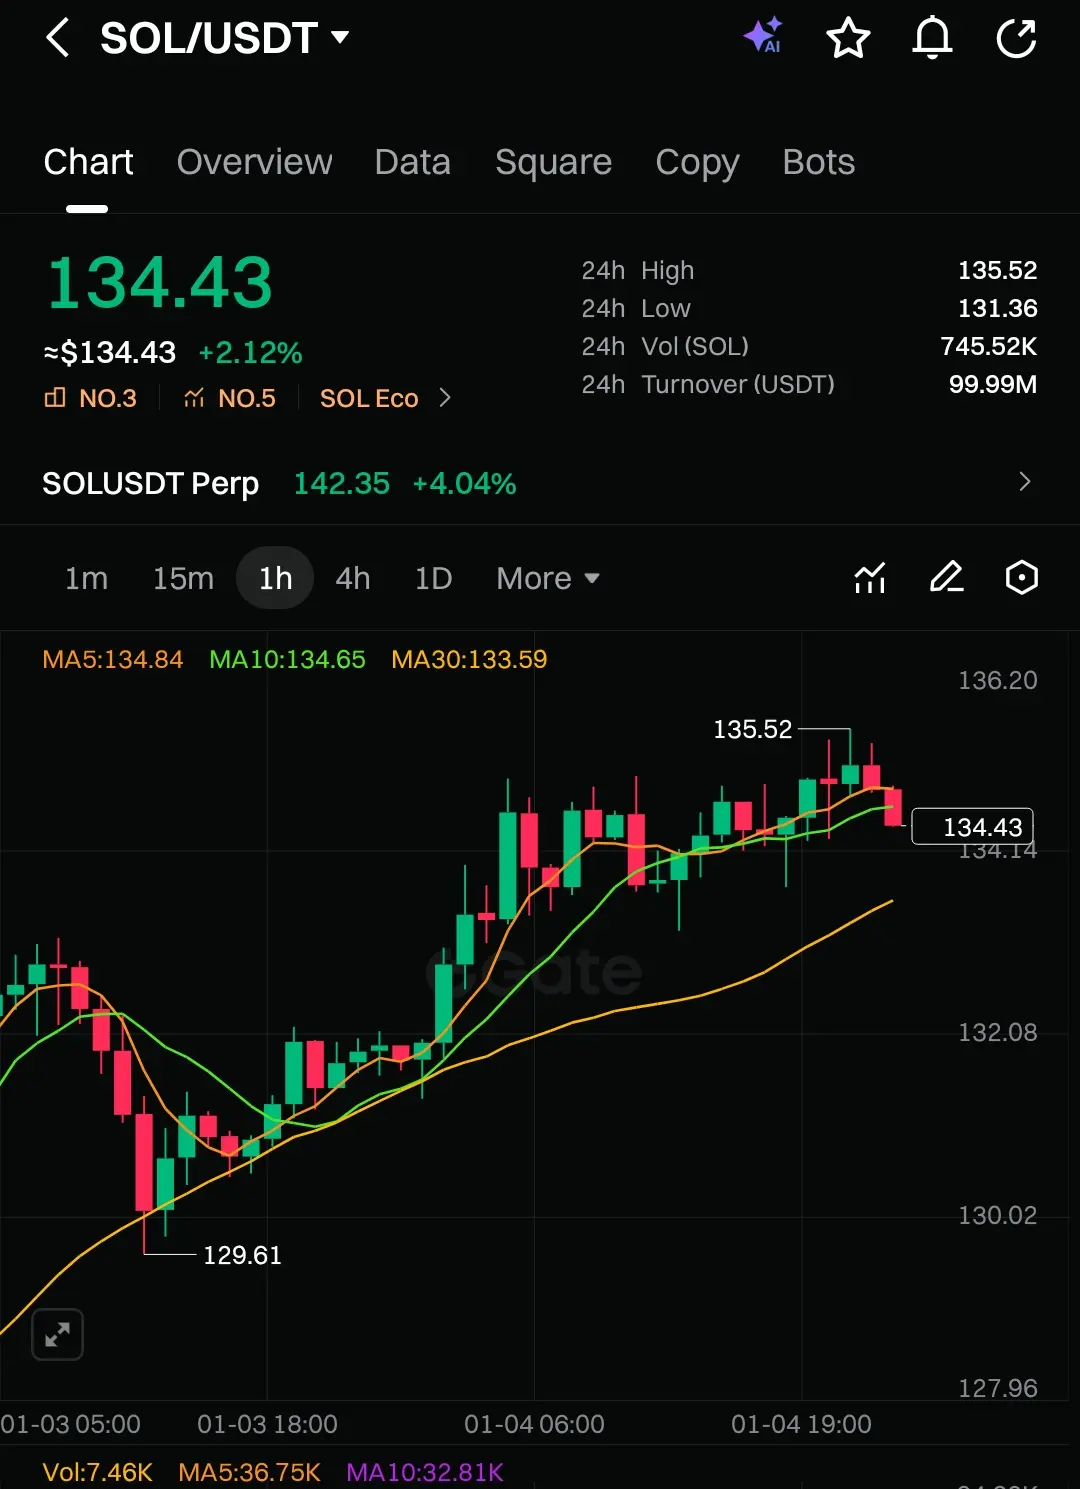This screenshot has width=1080, height=1489.
Task: Tap the Turnover value 99.99M
Action: (992, 384)
